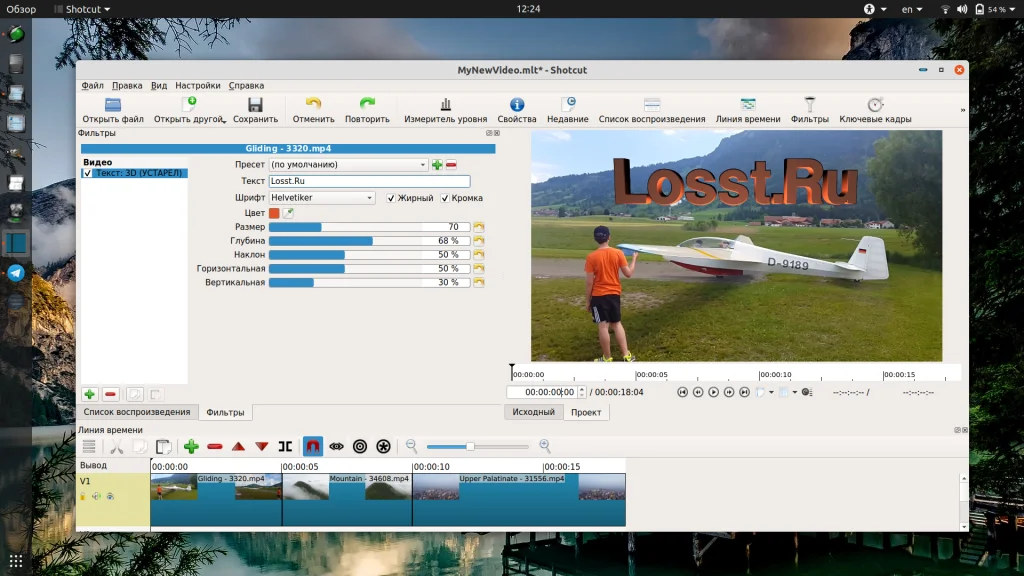Select the Mountain - 34608.mp4 clip
This screenshot has width=1024, height=576.
coord(347,499)
